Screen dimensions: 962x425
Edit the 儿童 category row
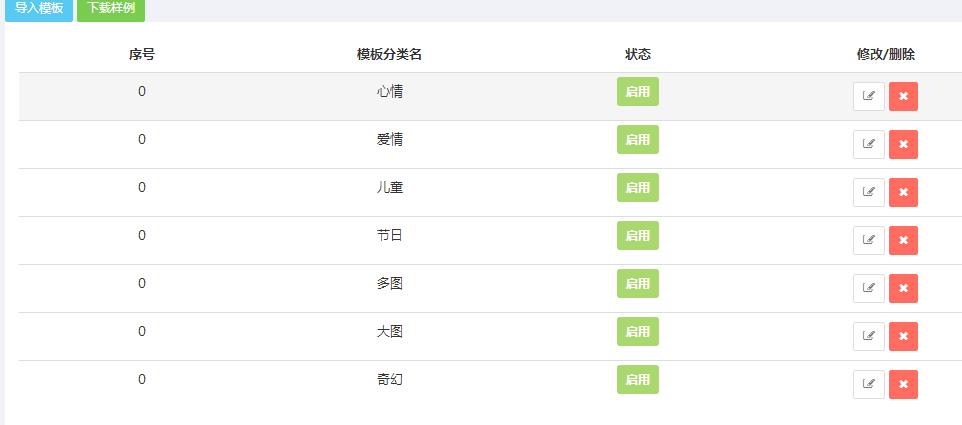869,192
